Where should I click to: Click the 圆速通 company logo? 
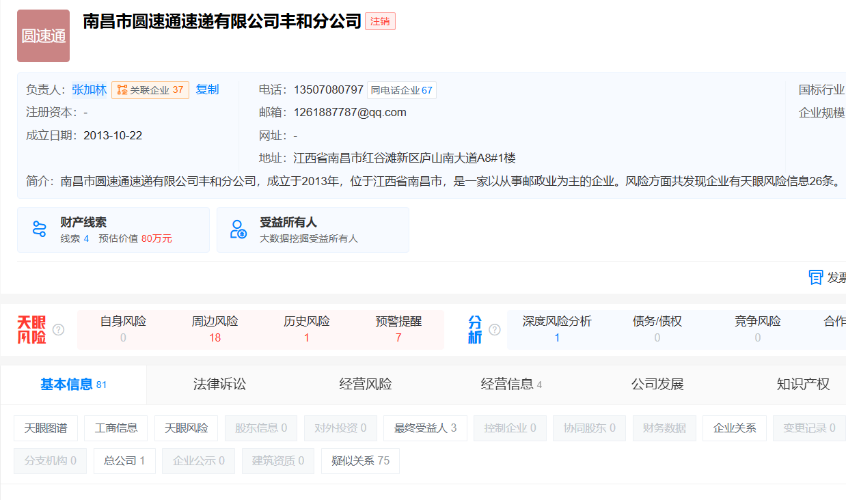pyautogui.click(x=43, y=36)
